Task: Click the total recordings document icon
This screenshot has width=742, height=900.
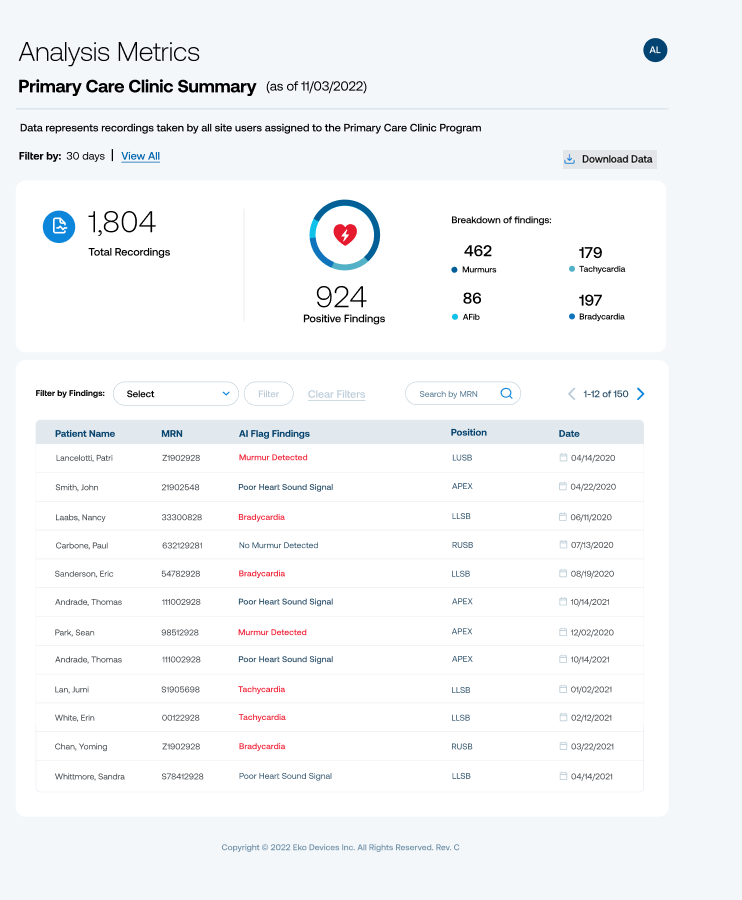Action: click(59, 226)
